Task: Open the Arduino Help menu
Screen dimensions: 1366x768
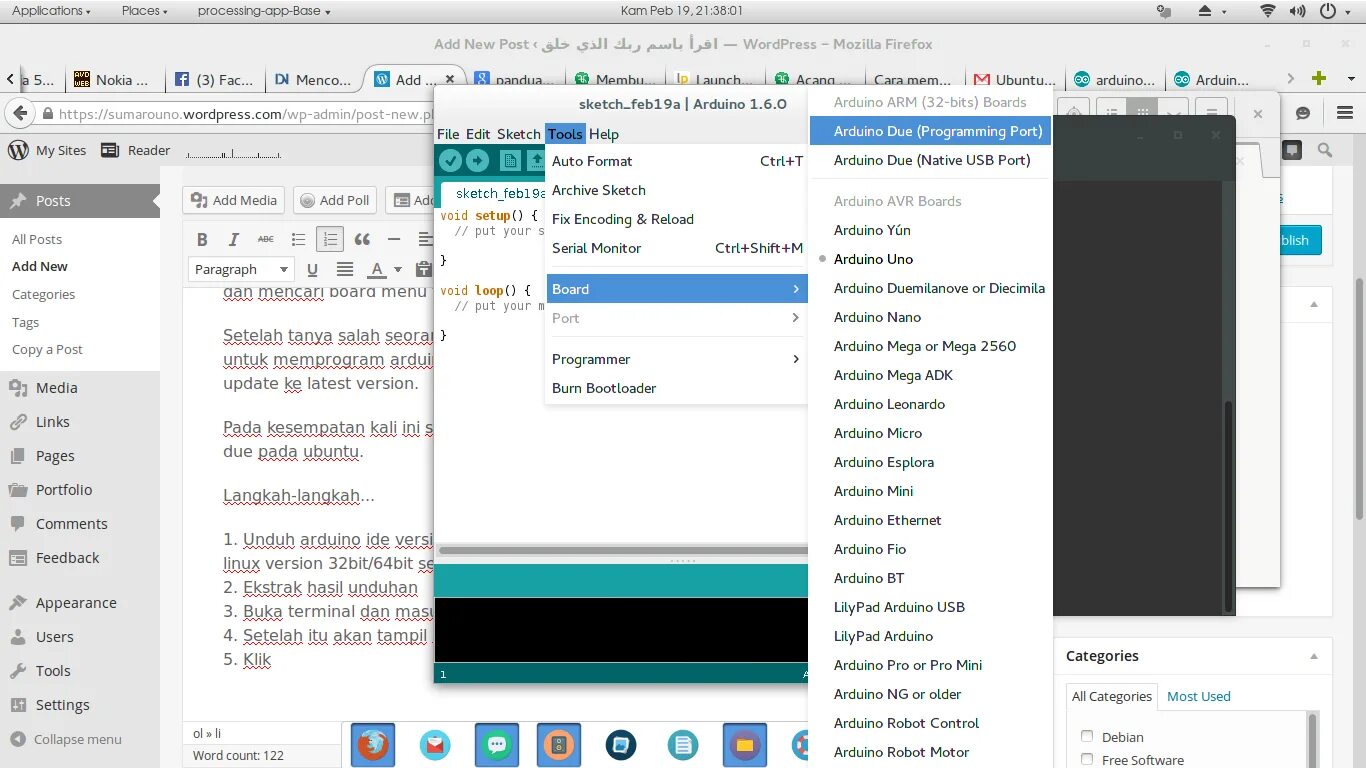Action: [604, 134]
